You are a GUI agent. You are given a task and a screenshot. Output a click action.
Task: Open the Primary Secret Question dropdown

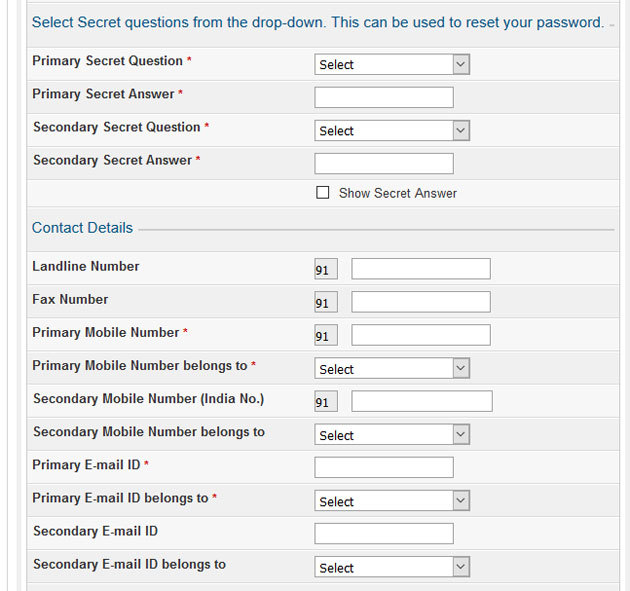pyautogui.click(x=391, y=64)
